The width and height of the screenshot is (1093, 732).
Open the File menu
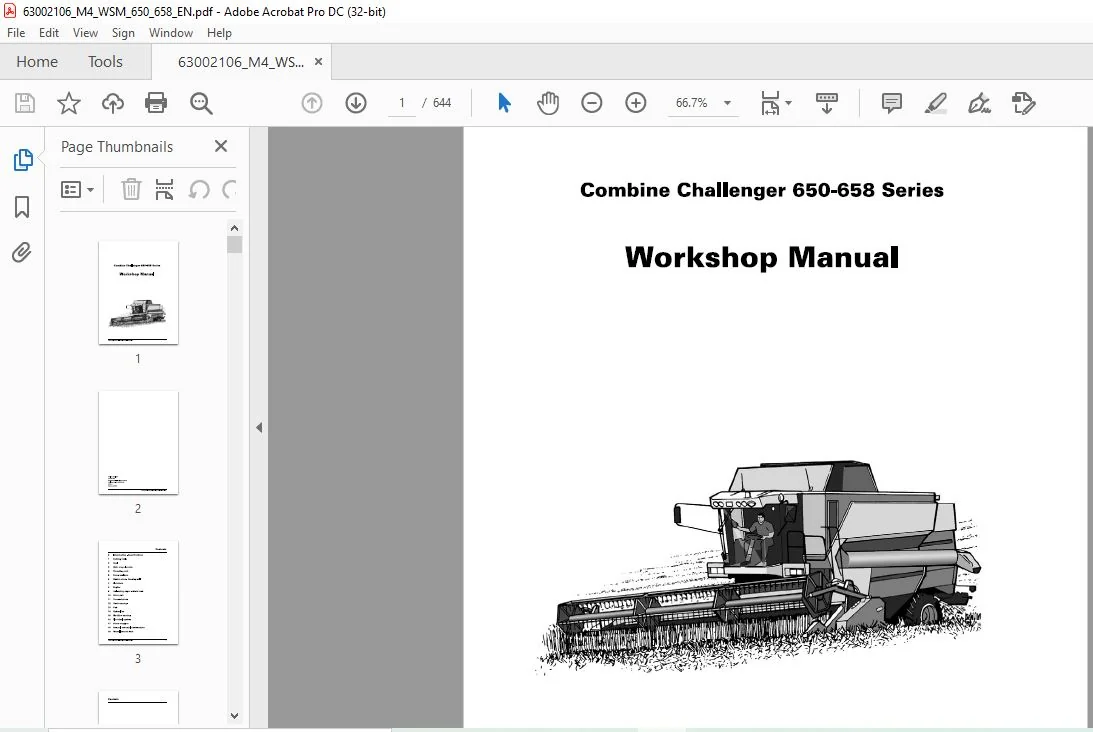click(x=16, y=33)
